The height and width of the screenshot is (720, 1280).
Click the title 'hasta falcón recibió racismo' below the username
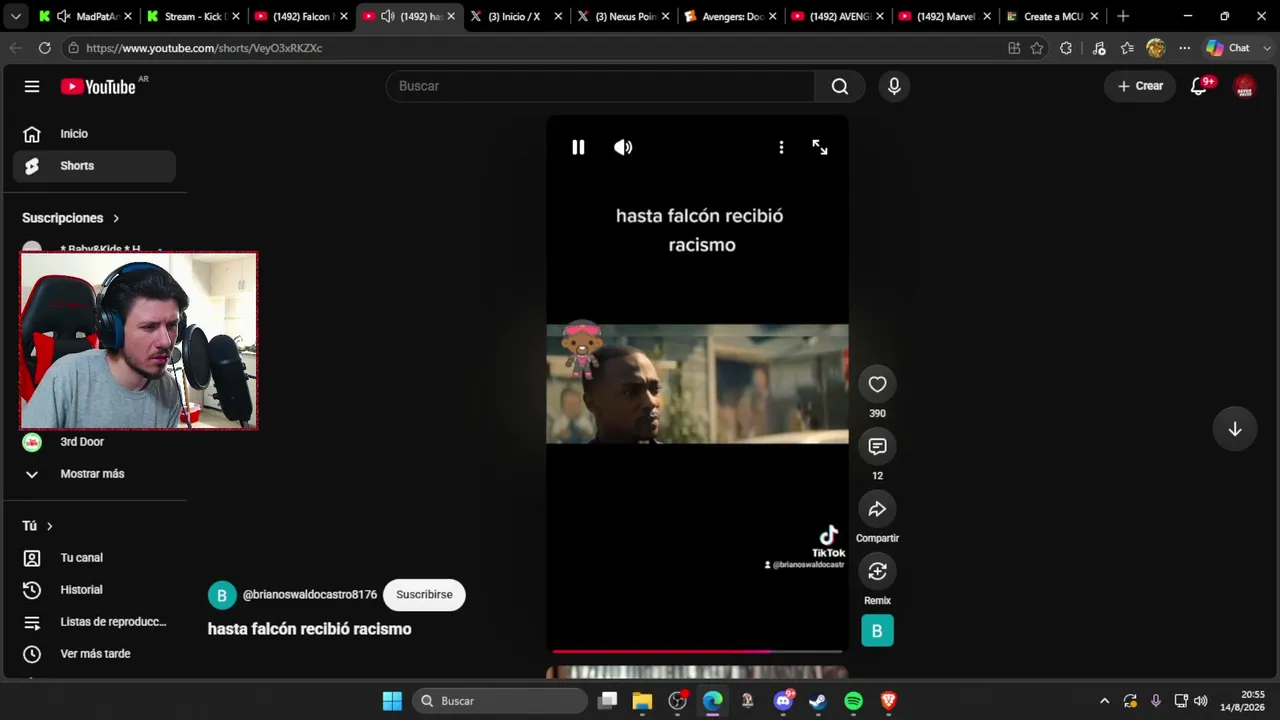tap(310, 629)
